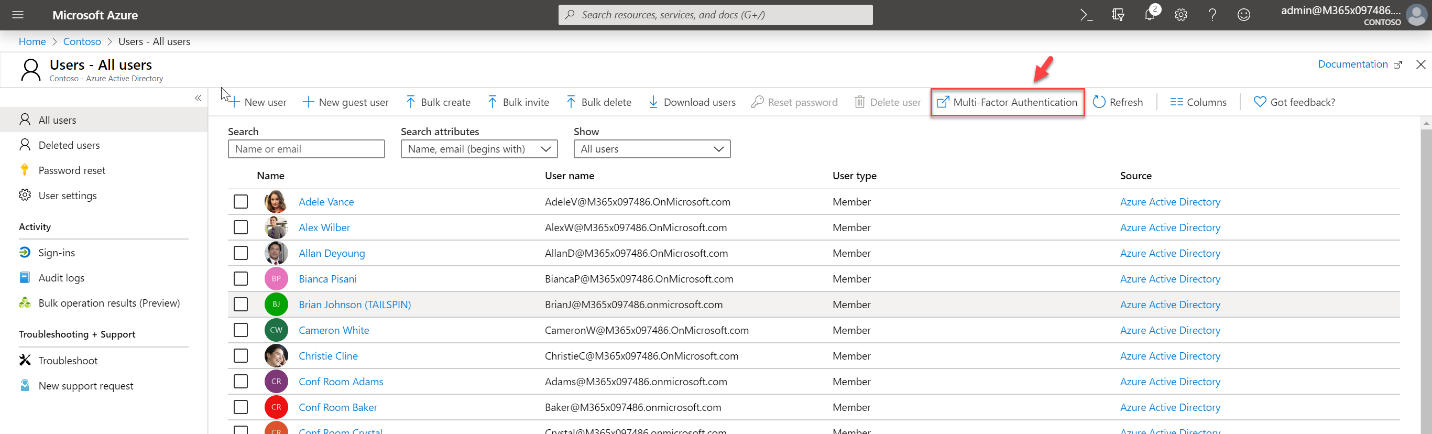Click Got feedback?
Screen dimensions: 1432x434
(x=1294, y=102)
